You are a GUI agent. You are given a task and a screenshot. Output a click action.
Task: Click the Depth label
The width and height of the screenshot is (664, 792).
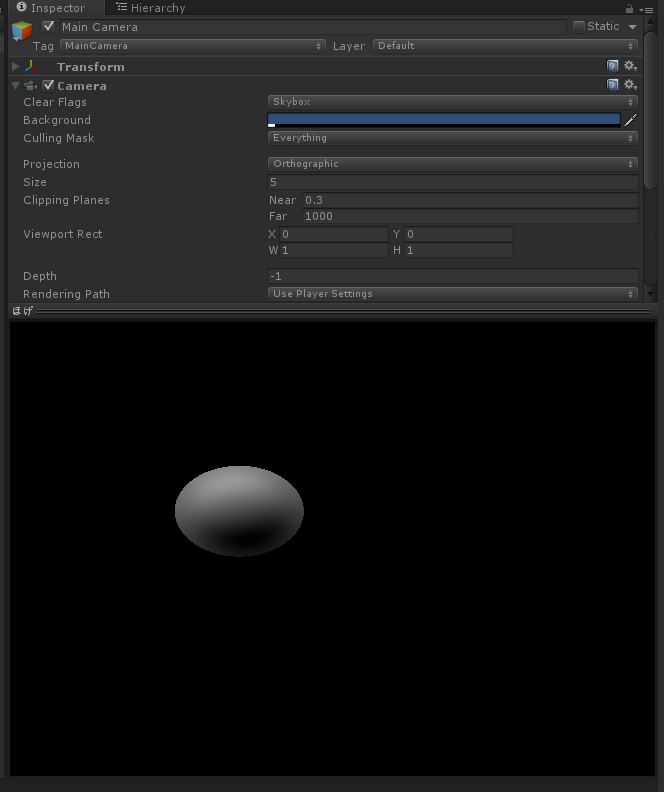pos(40,276)
